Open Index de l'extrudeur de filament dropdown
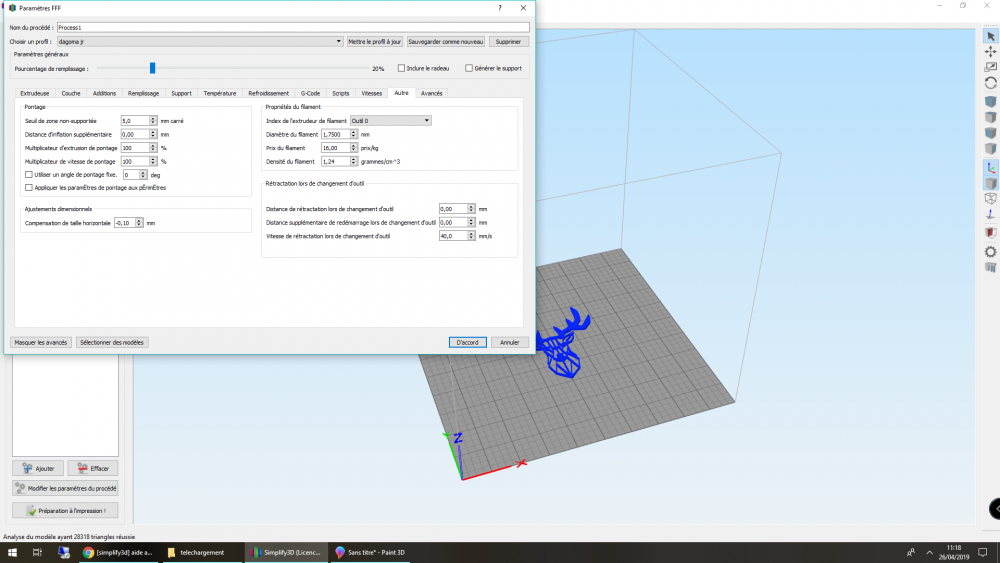 (390, 121)
